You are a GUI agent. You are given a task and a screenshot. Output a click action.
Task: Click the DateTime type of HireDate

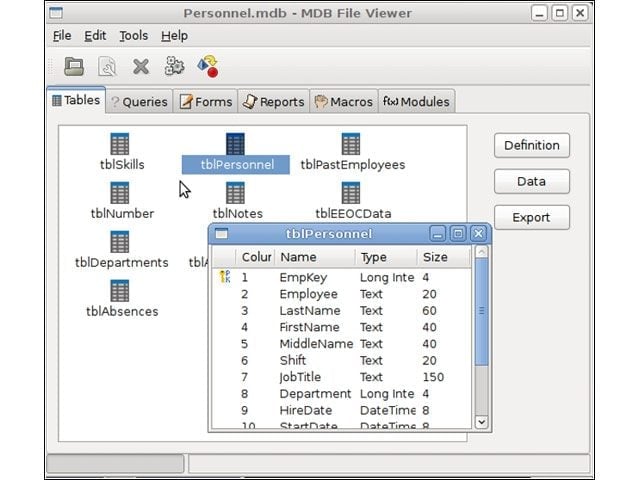click(x=387, y=411)
